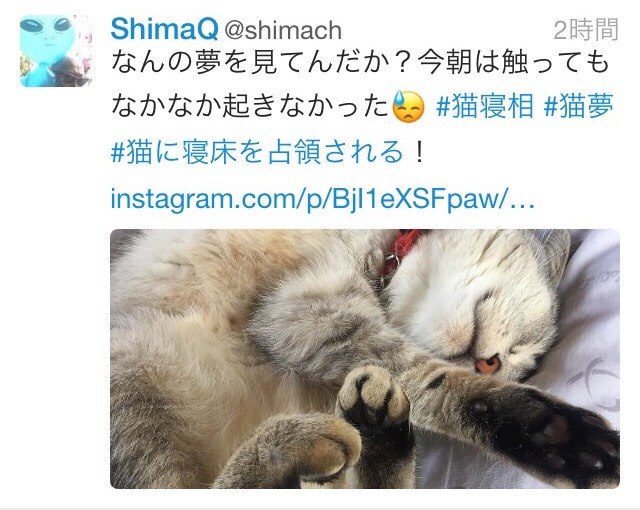The height and width of the screenshot is (510, 640).
Task: Open ShimaQ's alien profile avatar
Action: (x=56, y=51)
